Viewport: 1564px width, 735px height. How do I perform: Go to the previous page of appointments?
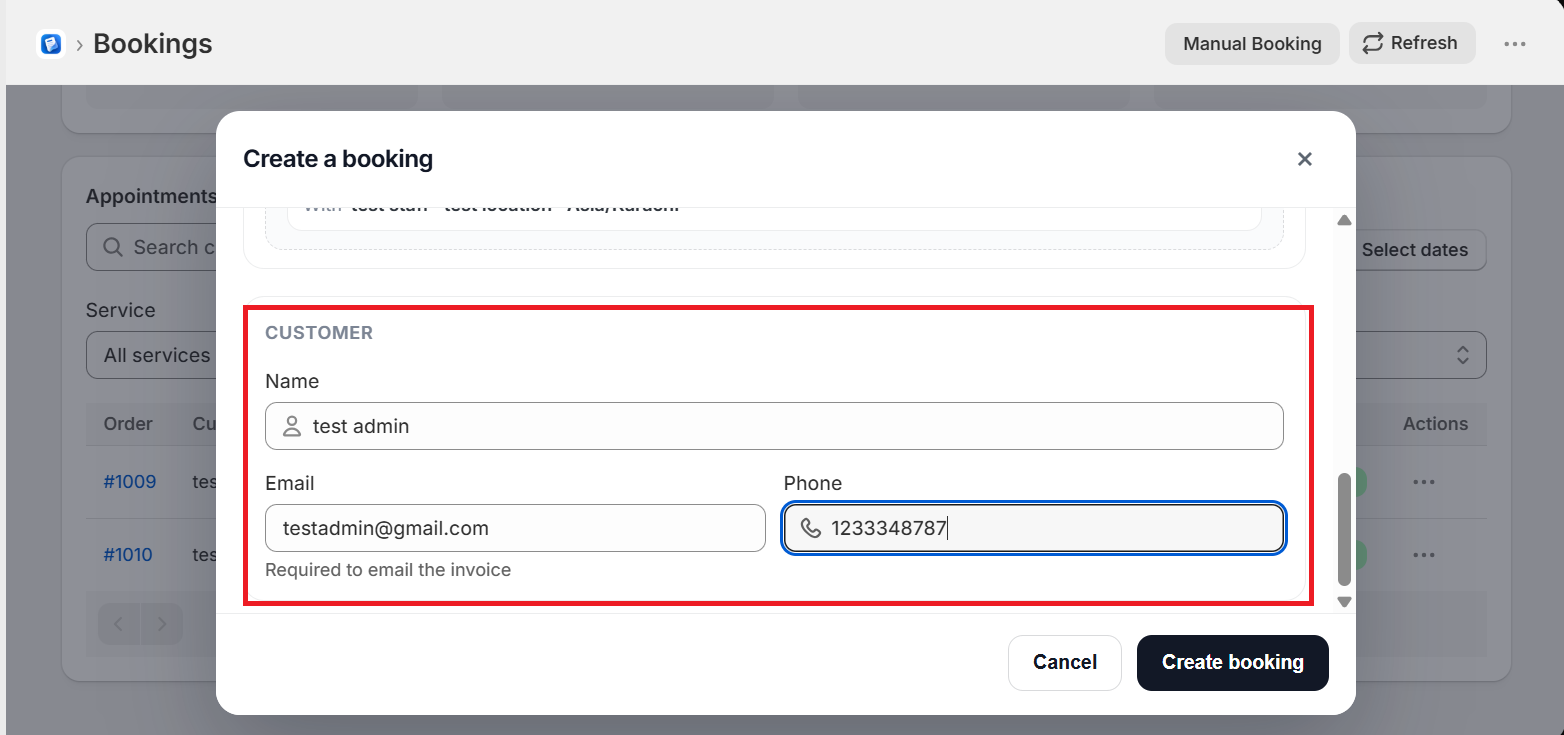click(x=119, y=625)
